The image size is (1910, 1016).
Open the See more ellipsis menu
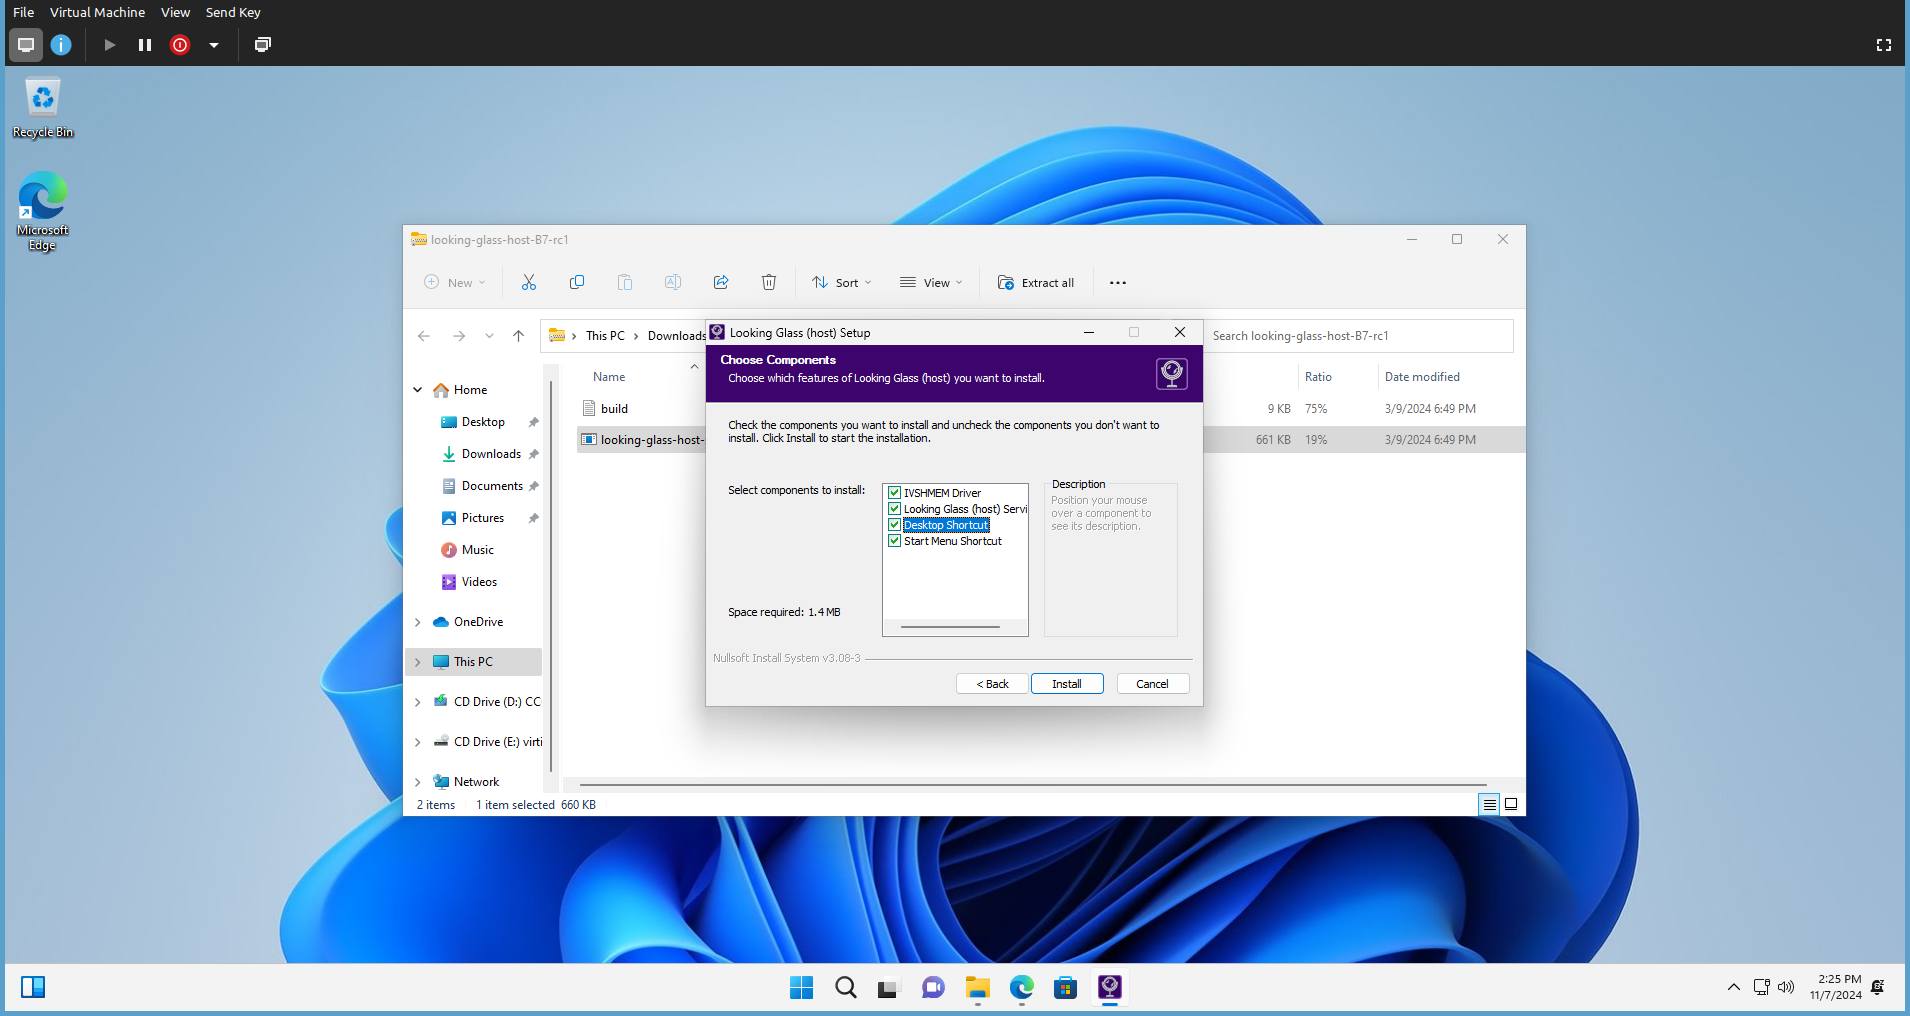pos(1118,283)
